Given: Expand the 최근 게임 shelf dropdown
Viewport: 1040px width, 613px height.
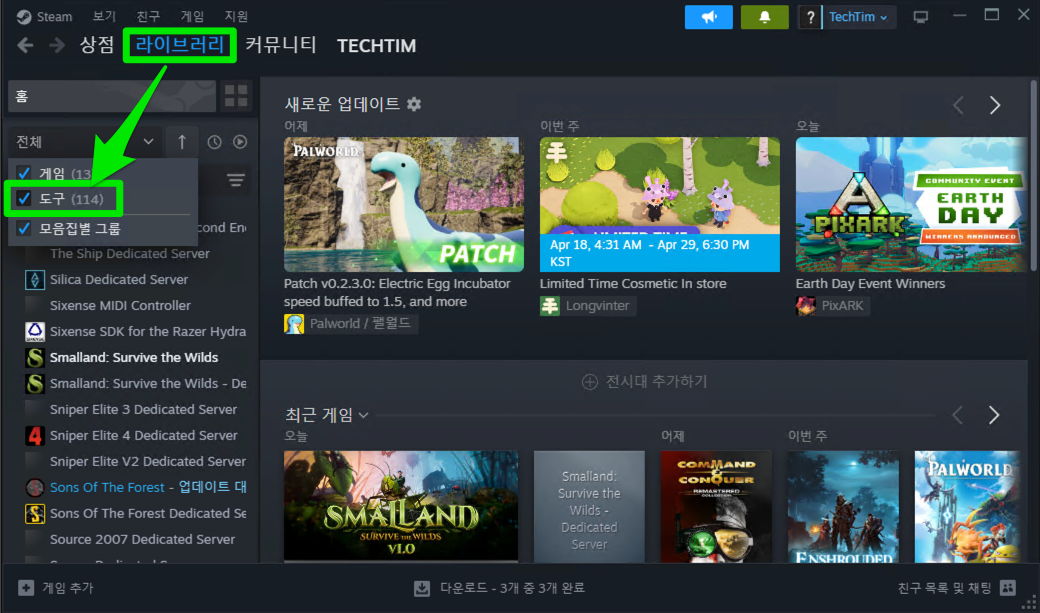Looking at the screenshot, I should pos(363,415).
